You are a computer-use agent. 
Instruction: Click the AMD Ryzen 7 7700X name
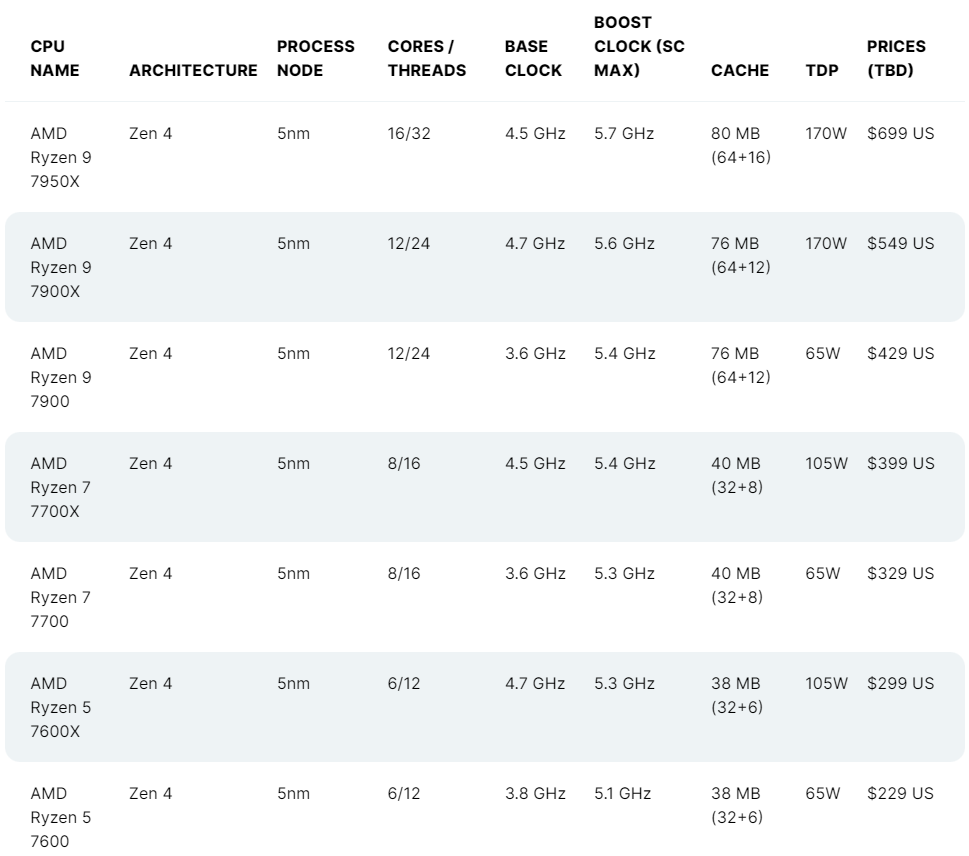[61, 487]
